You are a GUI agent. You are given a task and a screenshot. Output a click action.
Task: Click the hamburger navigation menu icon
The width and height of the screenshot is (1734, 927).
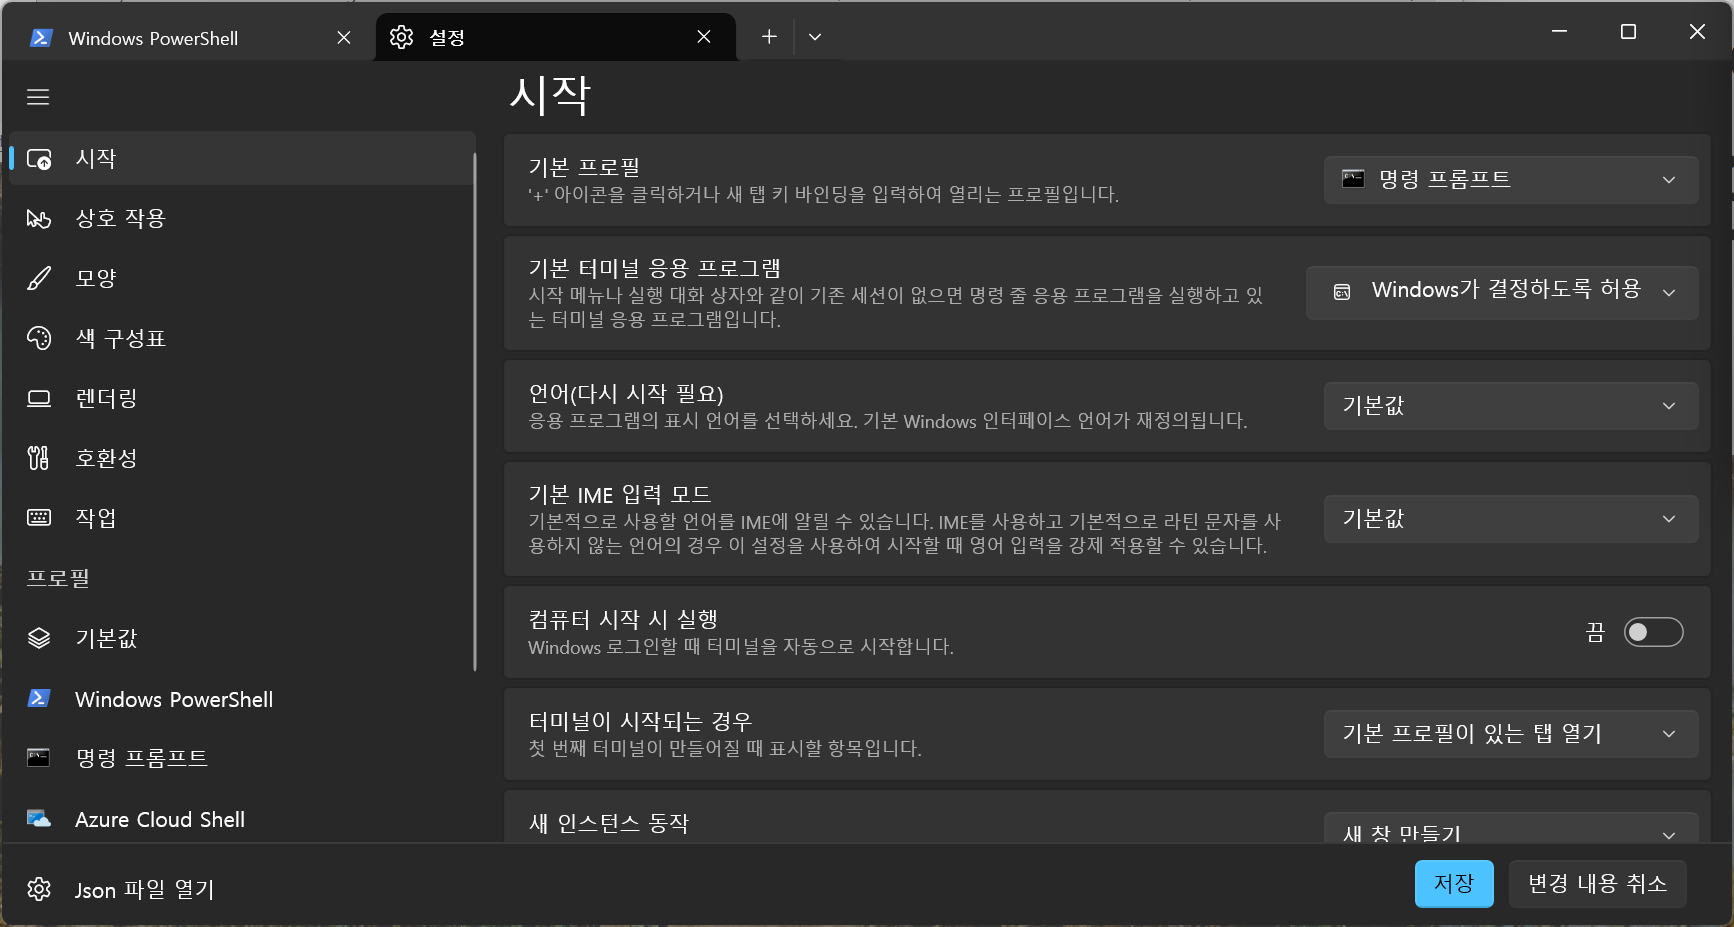click(38, 97)
